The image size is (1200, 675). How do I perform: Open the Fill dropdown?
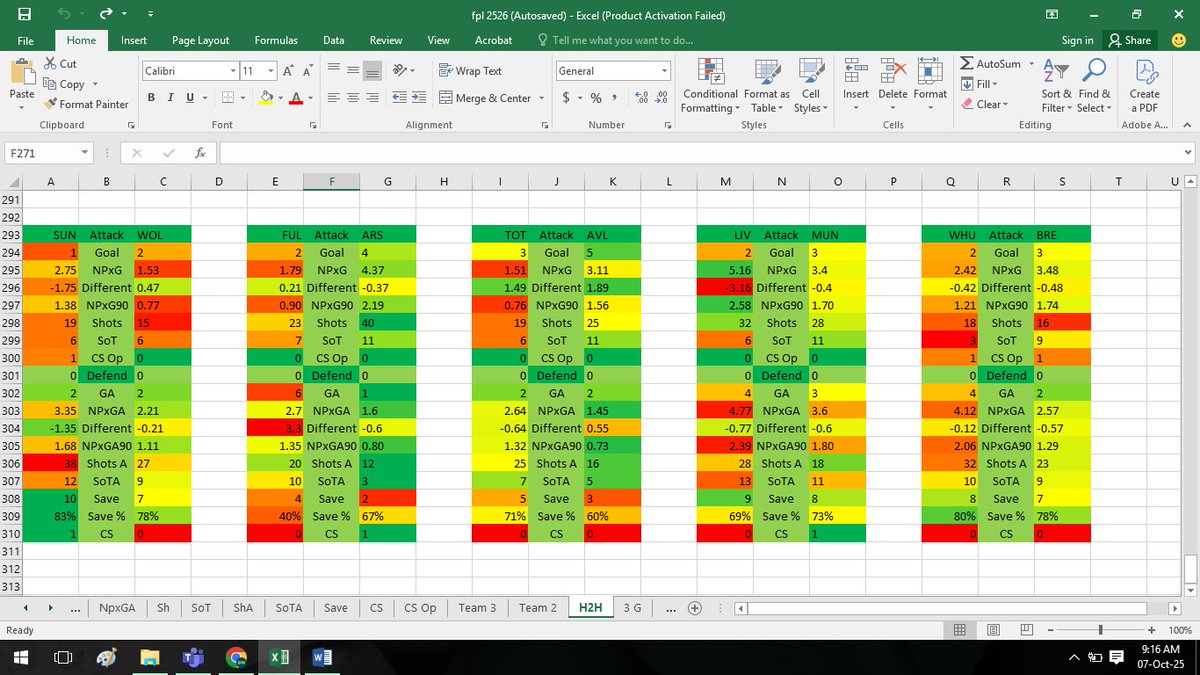click(979, 84)
